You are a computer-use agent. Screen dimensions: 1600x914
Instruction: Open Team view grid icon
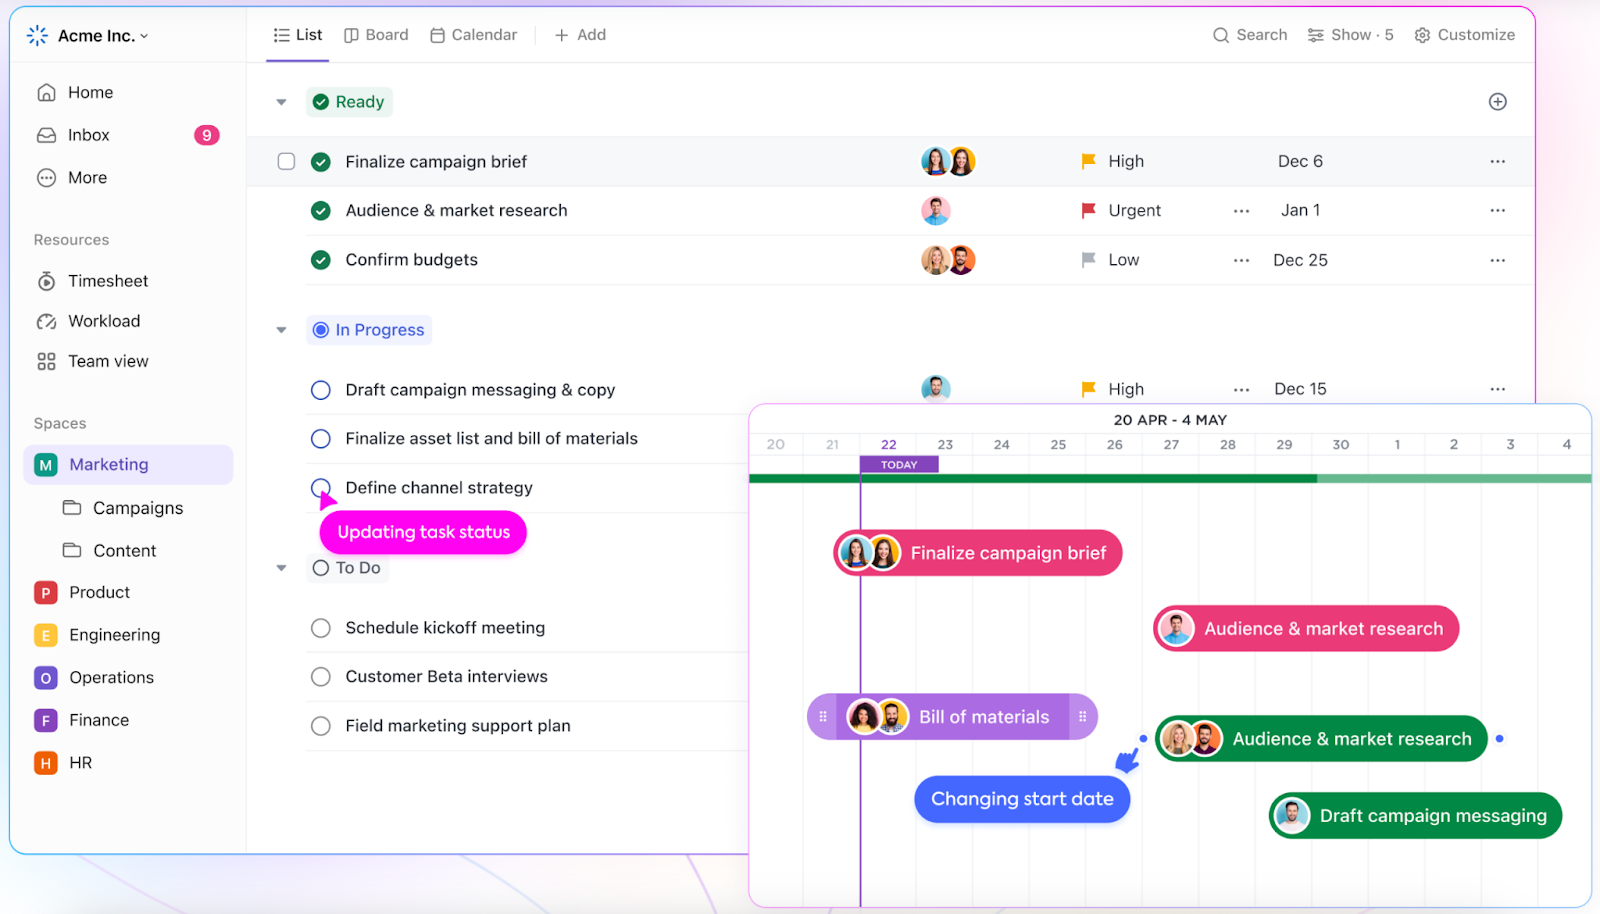click(47, 361)
